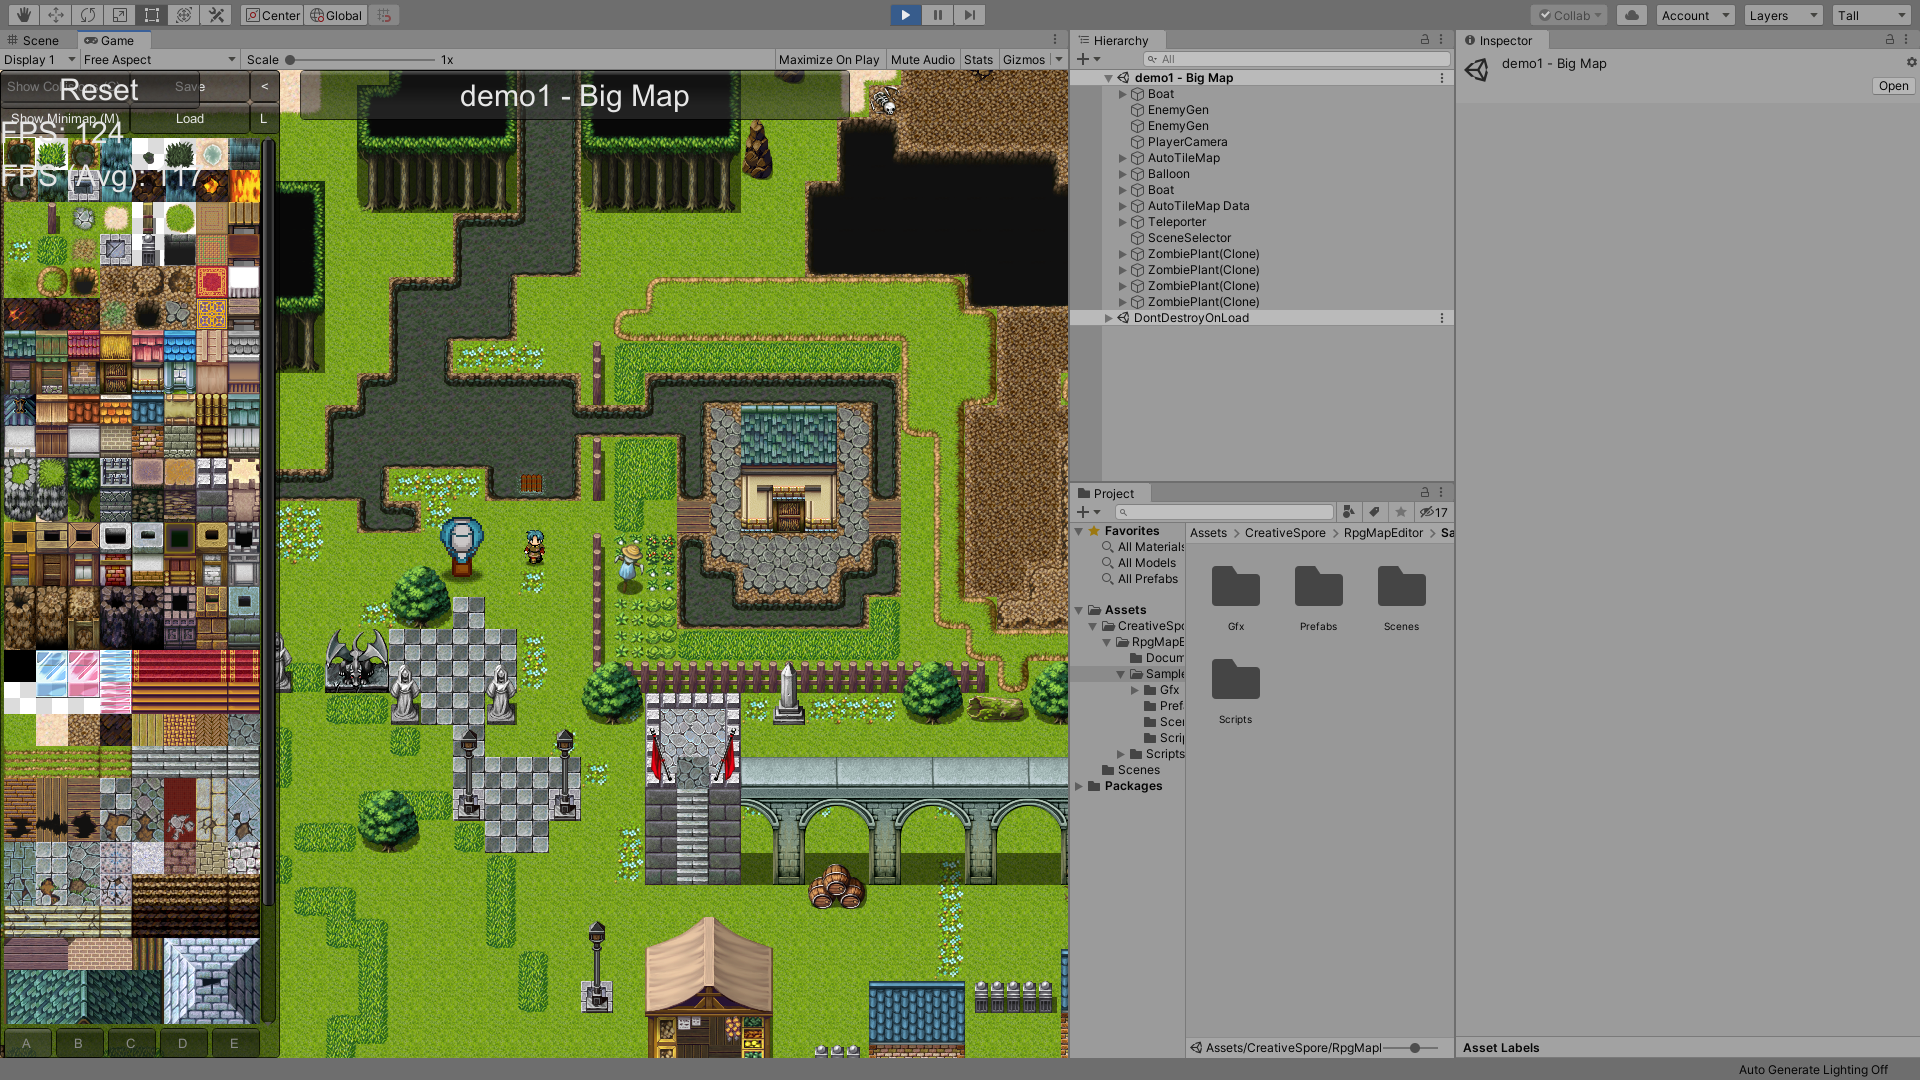Click the Pause button
1920x1080 pixels.
click(x=937, y=15)
